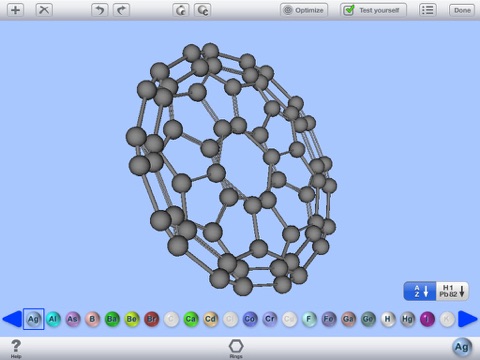Image resolution: width=480 pixels, height=360 pixels.
Task: Select the Ba barium element ball
Action: 112,319
